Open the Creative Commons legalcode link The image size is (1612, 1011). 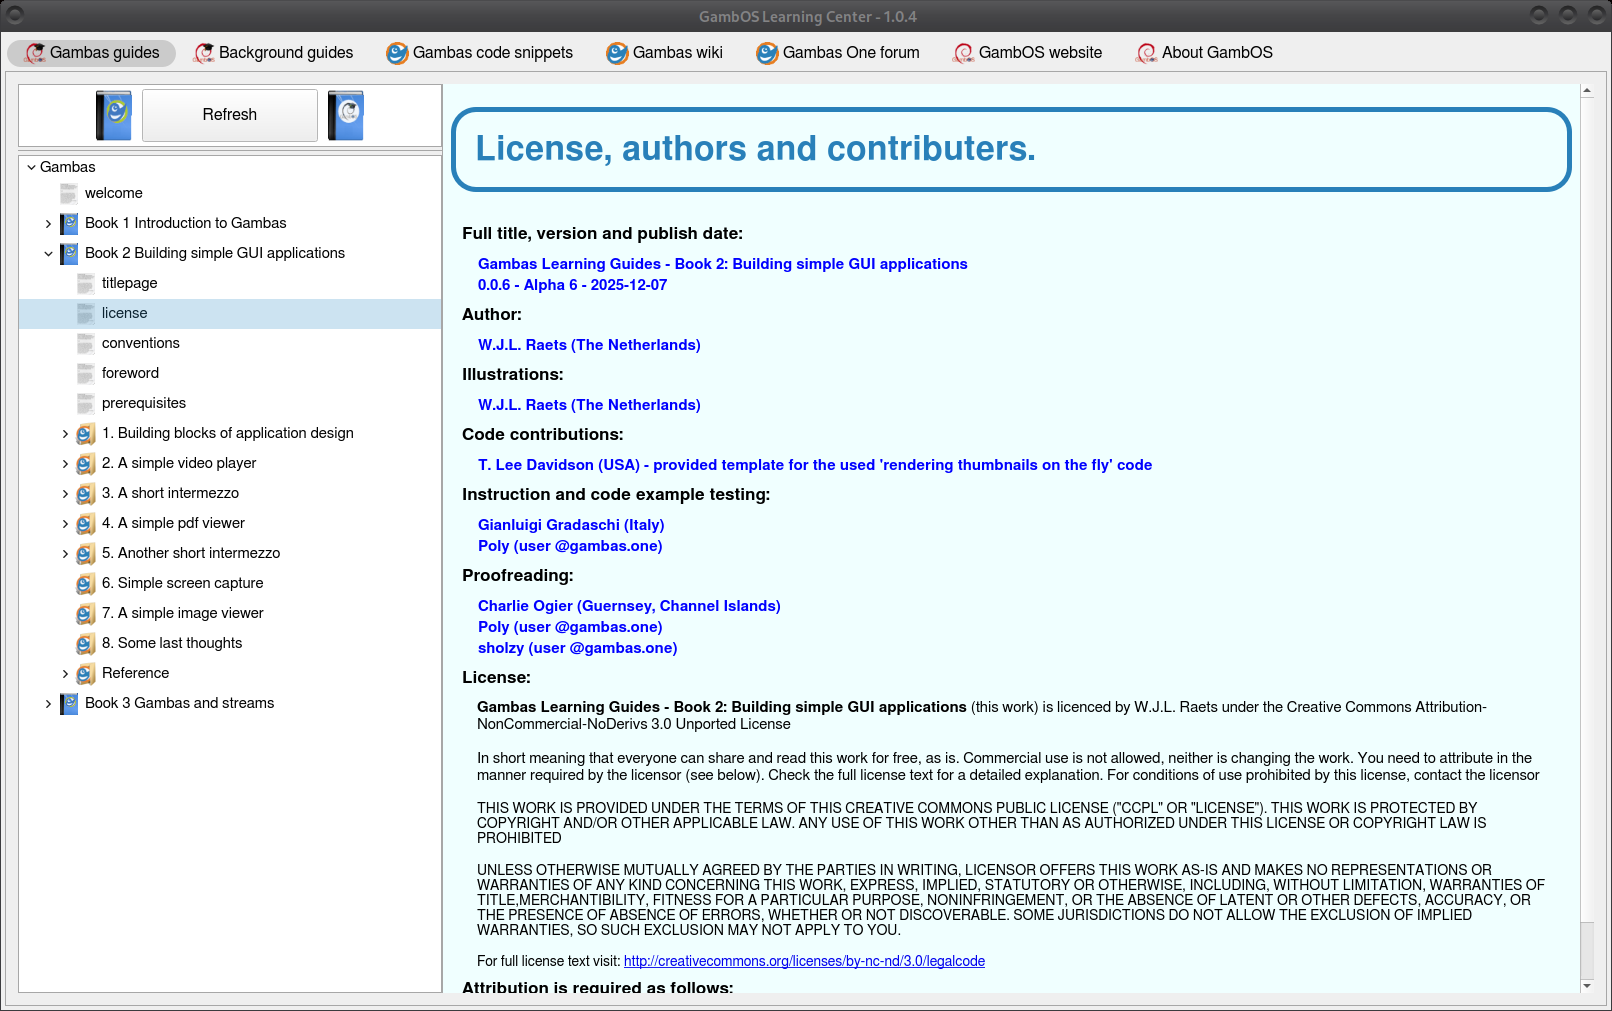click(804, 961)
